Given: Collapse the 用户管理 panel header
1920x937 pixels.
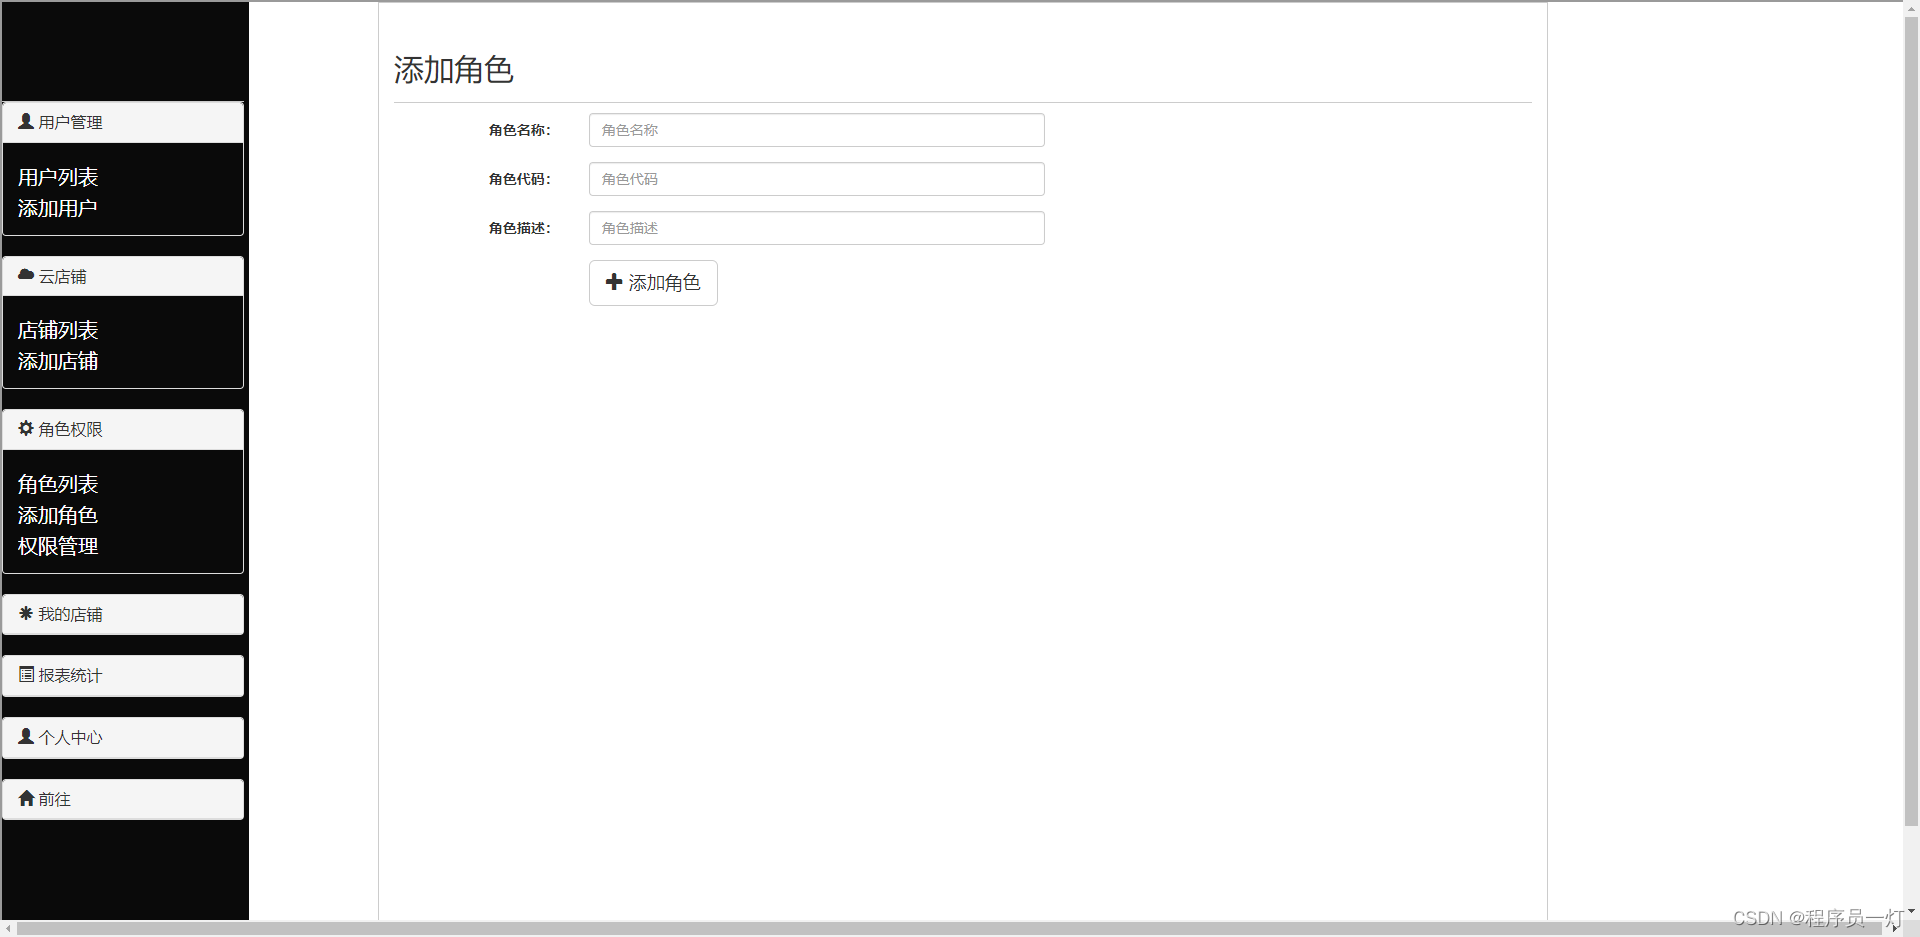Looking at the screenshot, I should [x=123, y=122].
